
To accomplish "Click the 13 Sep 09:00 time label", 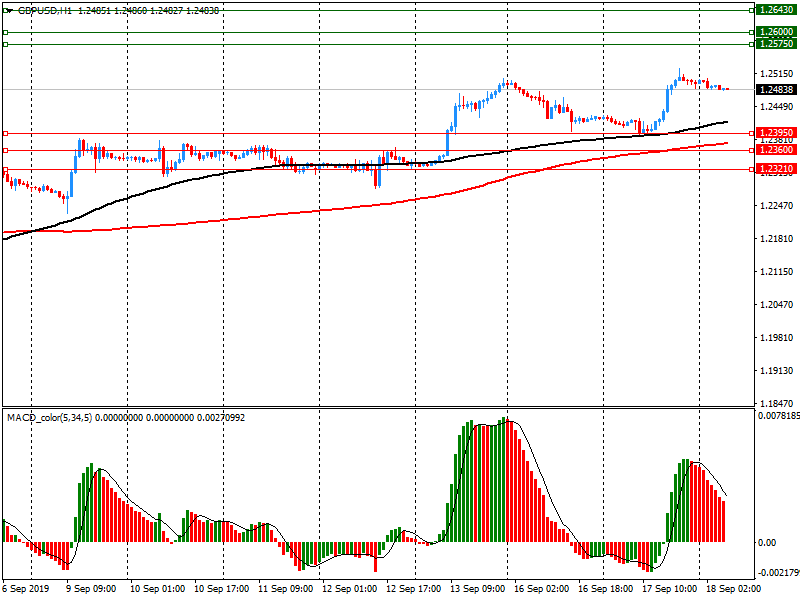I will (x=478, y=589).
